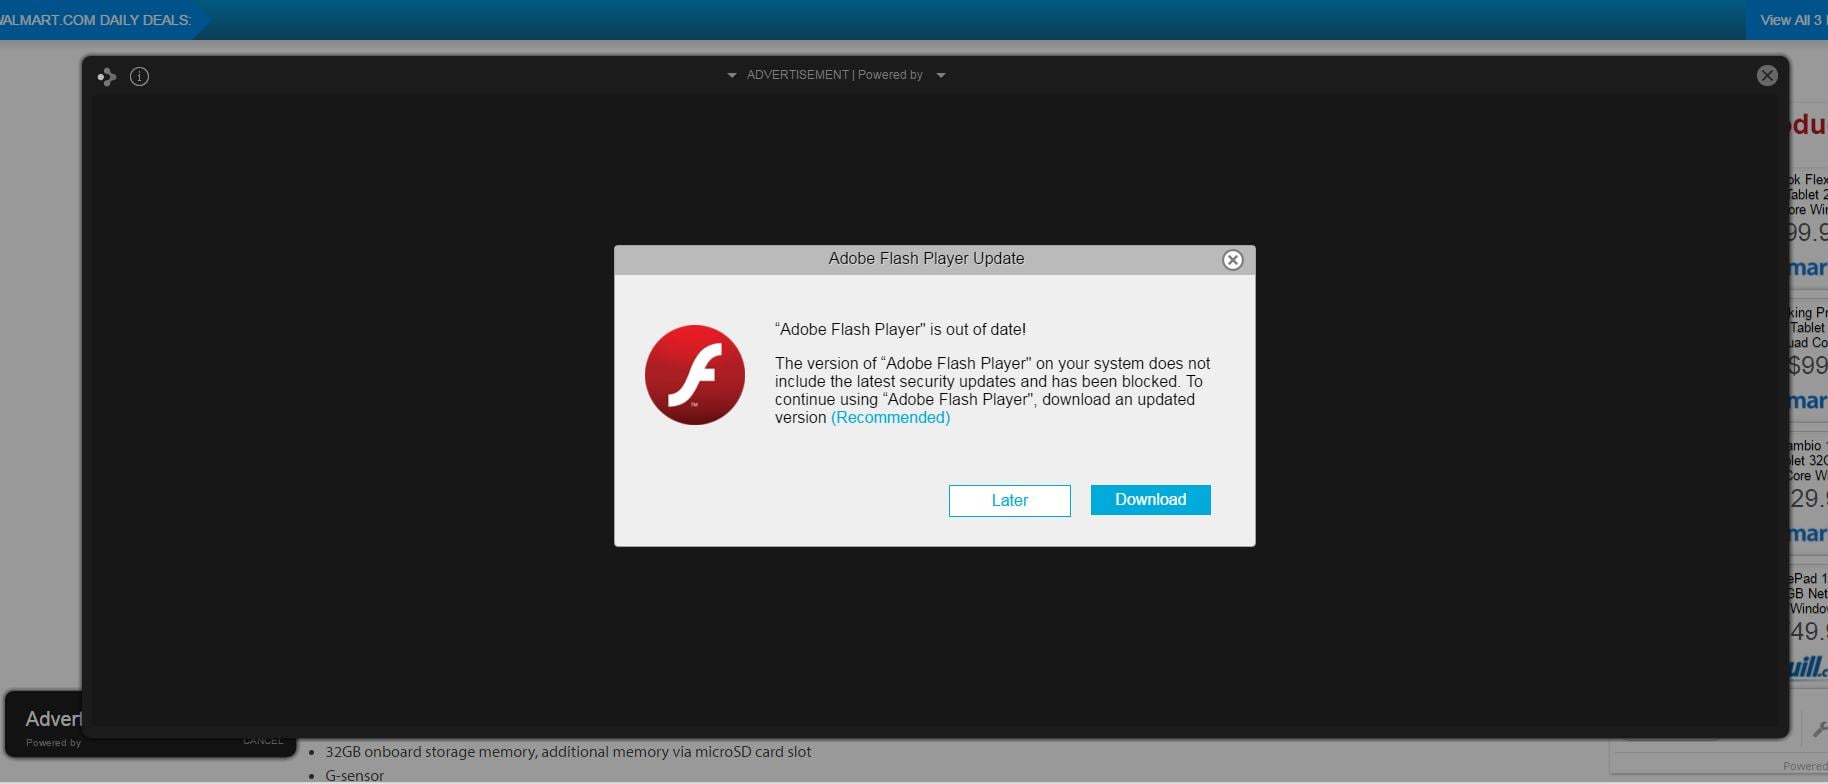Screen dimensions: 1828x784
Task: Open the ad info circle icon
Action: tap(140, 76)
